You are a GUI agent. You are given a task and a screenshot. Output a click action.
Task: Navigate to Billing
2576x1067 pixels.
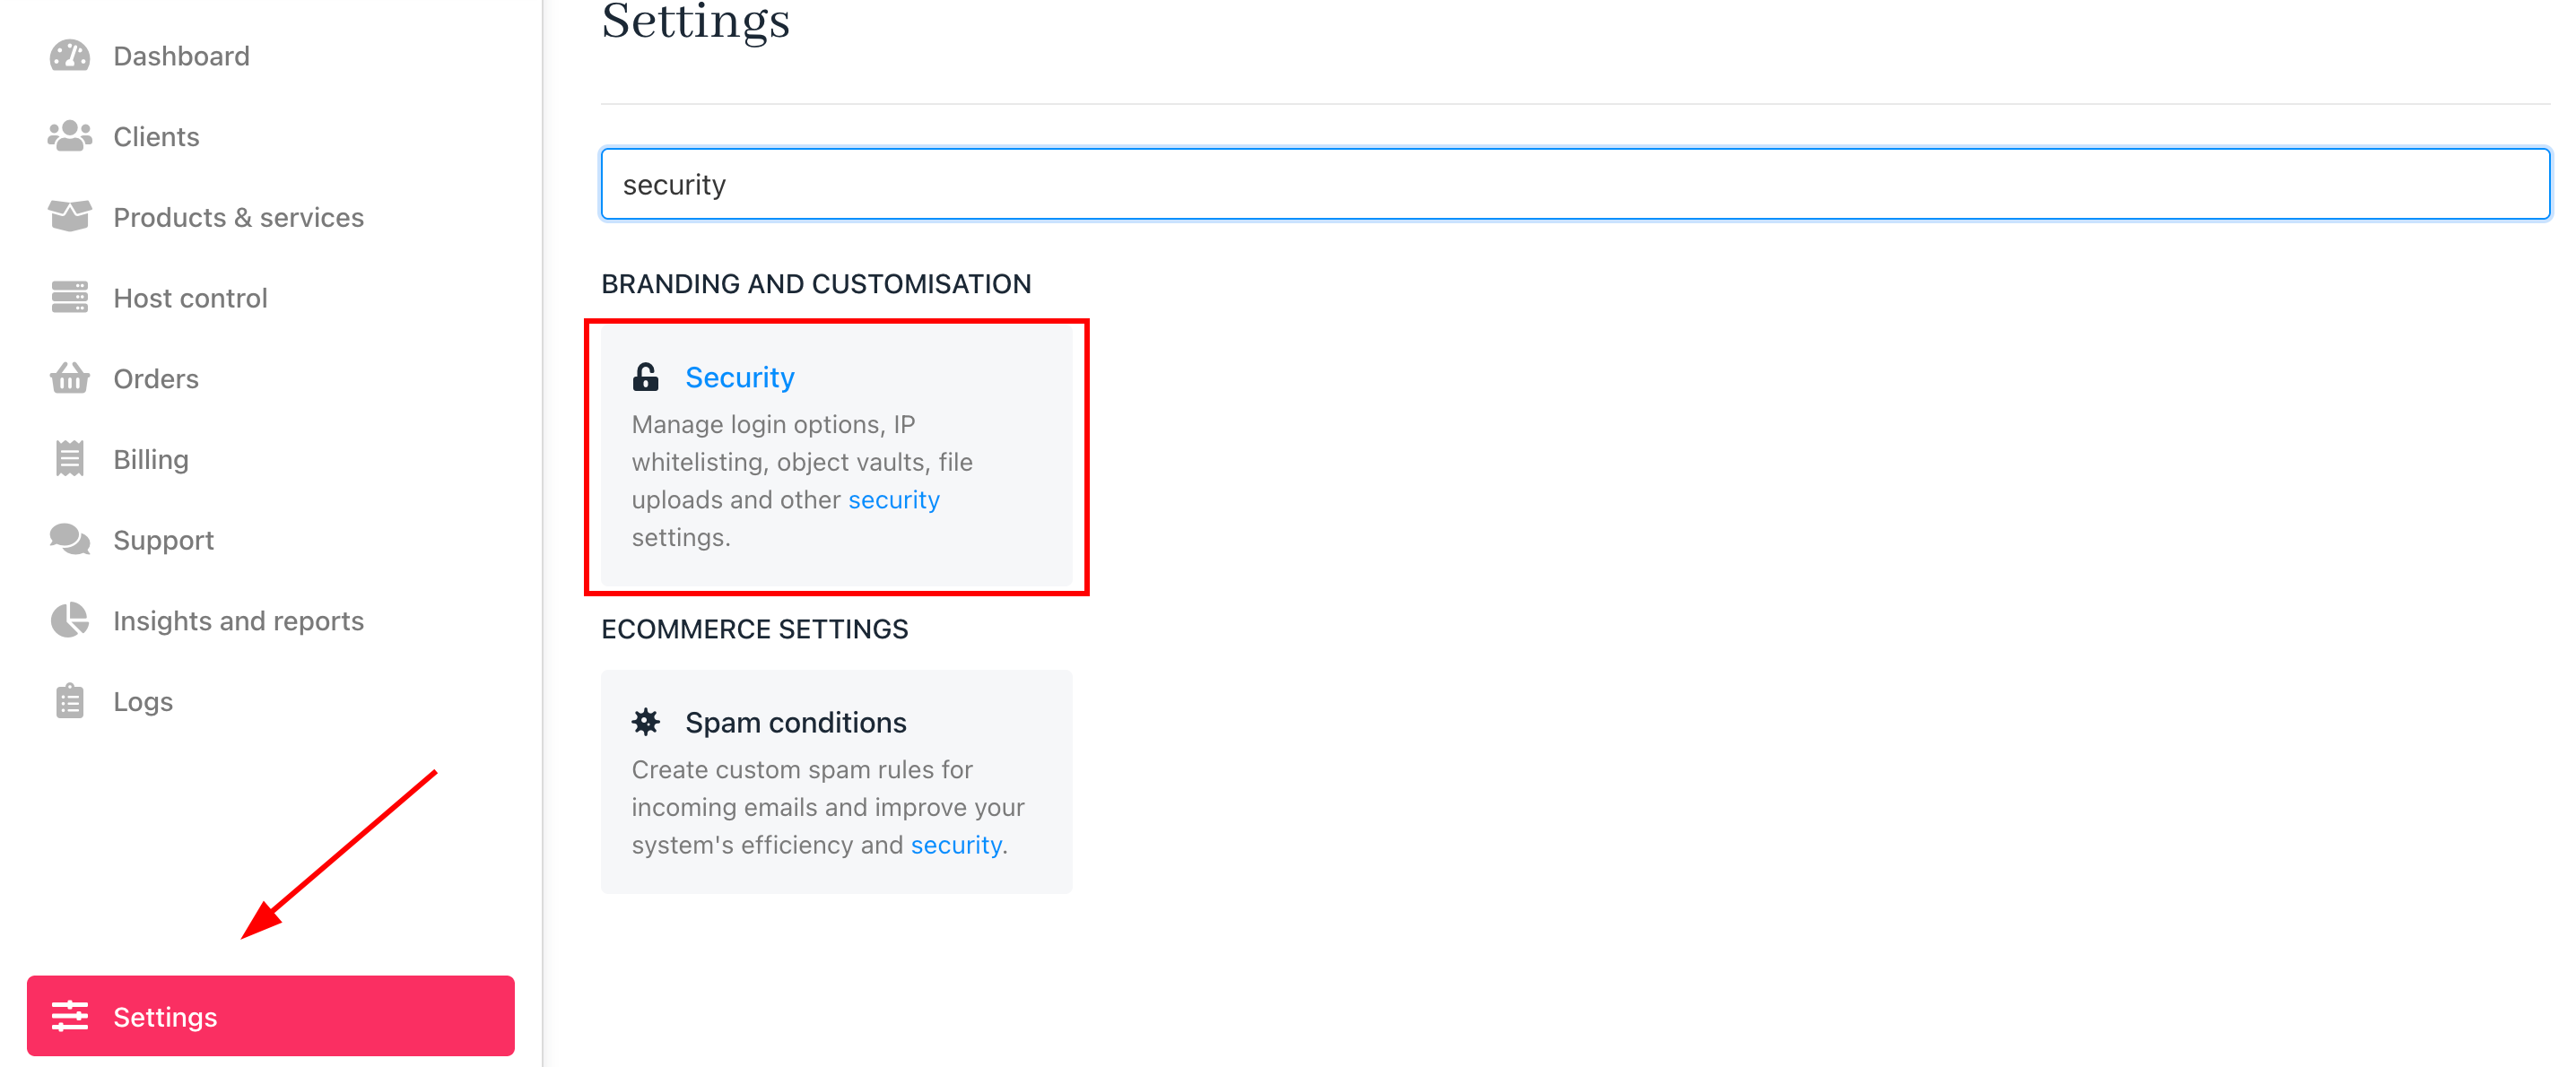(151, 459)
